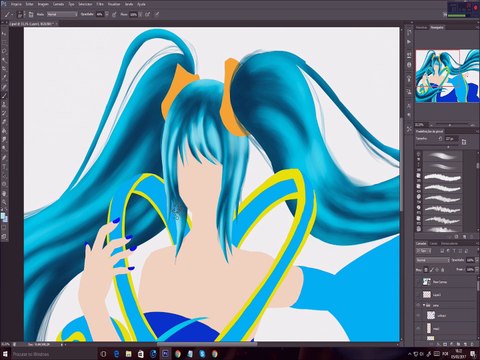480x360 pixels.
Task: Select the Pen tool
Action: coord(4,157)
